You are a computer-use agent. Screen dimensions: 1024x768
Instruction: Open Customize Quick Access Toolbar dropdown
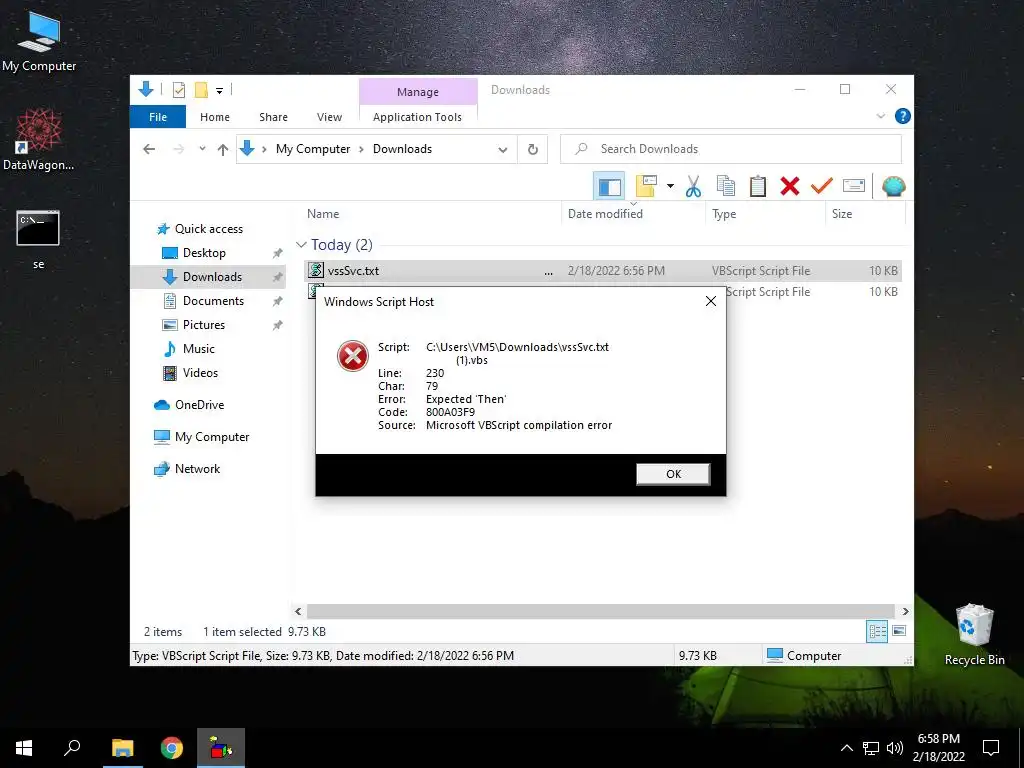[x=219, y=91]
